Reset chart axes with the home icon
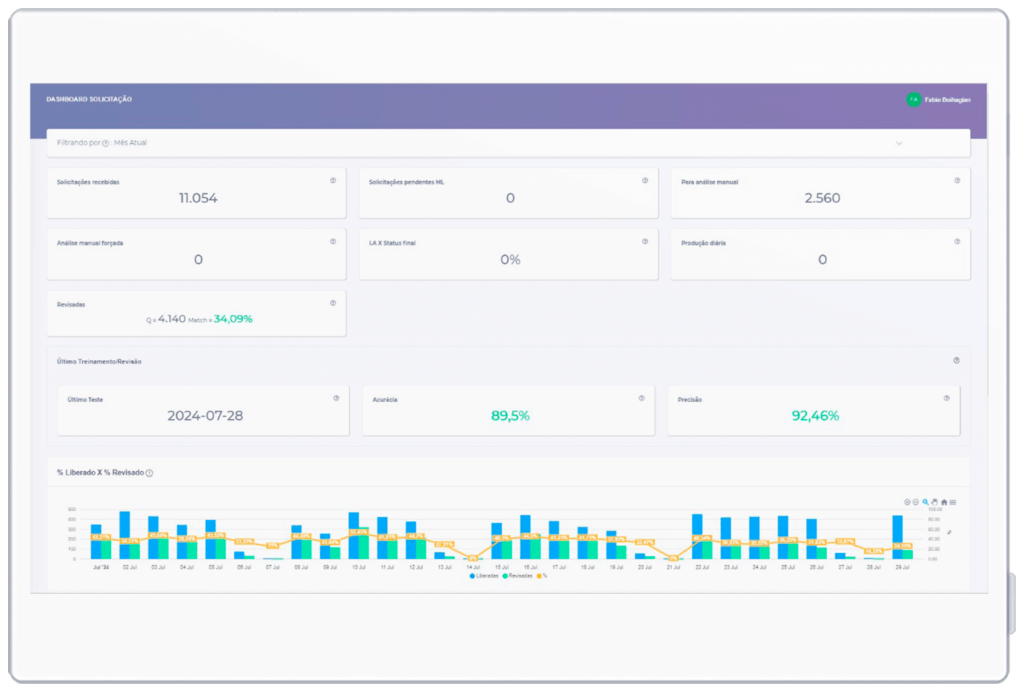1024x692 pixels. point(944,501)
